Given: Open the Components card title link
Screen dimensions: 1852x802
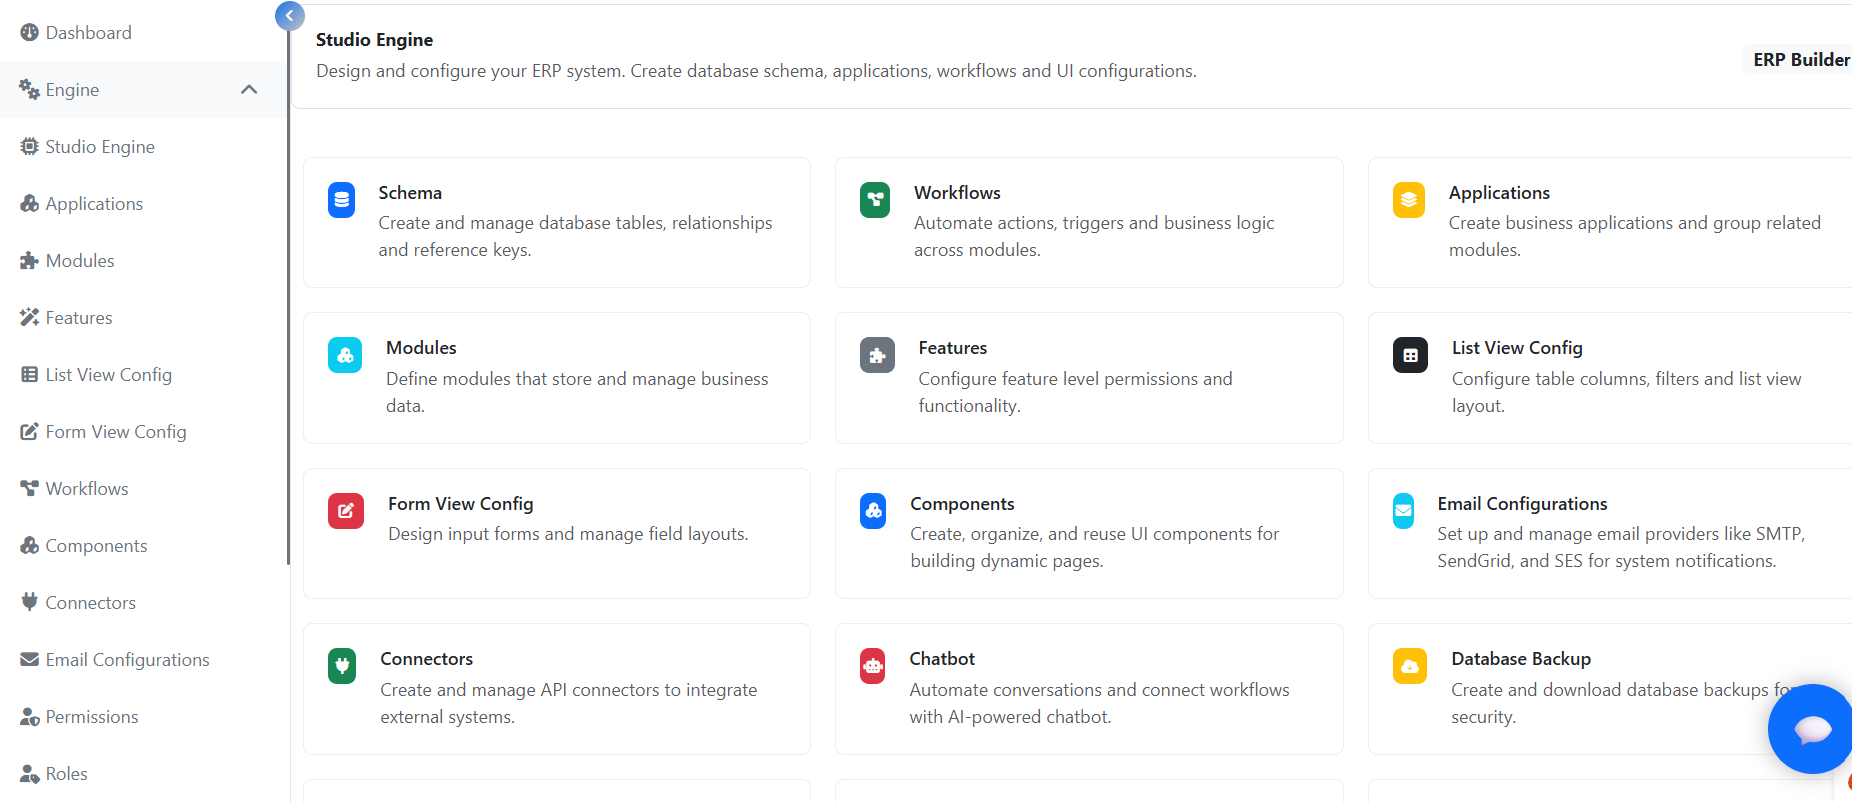Looking at the screenshot, I should (962, 504).
